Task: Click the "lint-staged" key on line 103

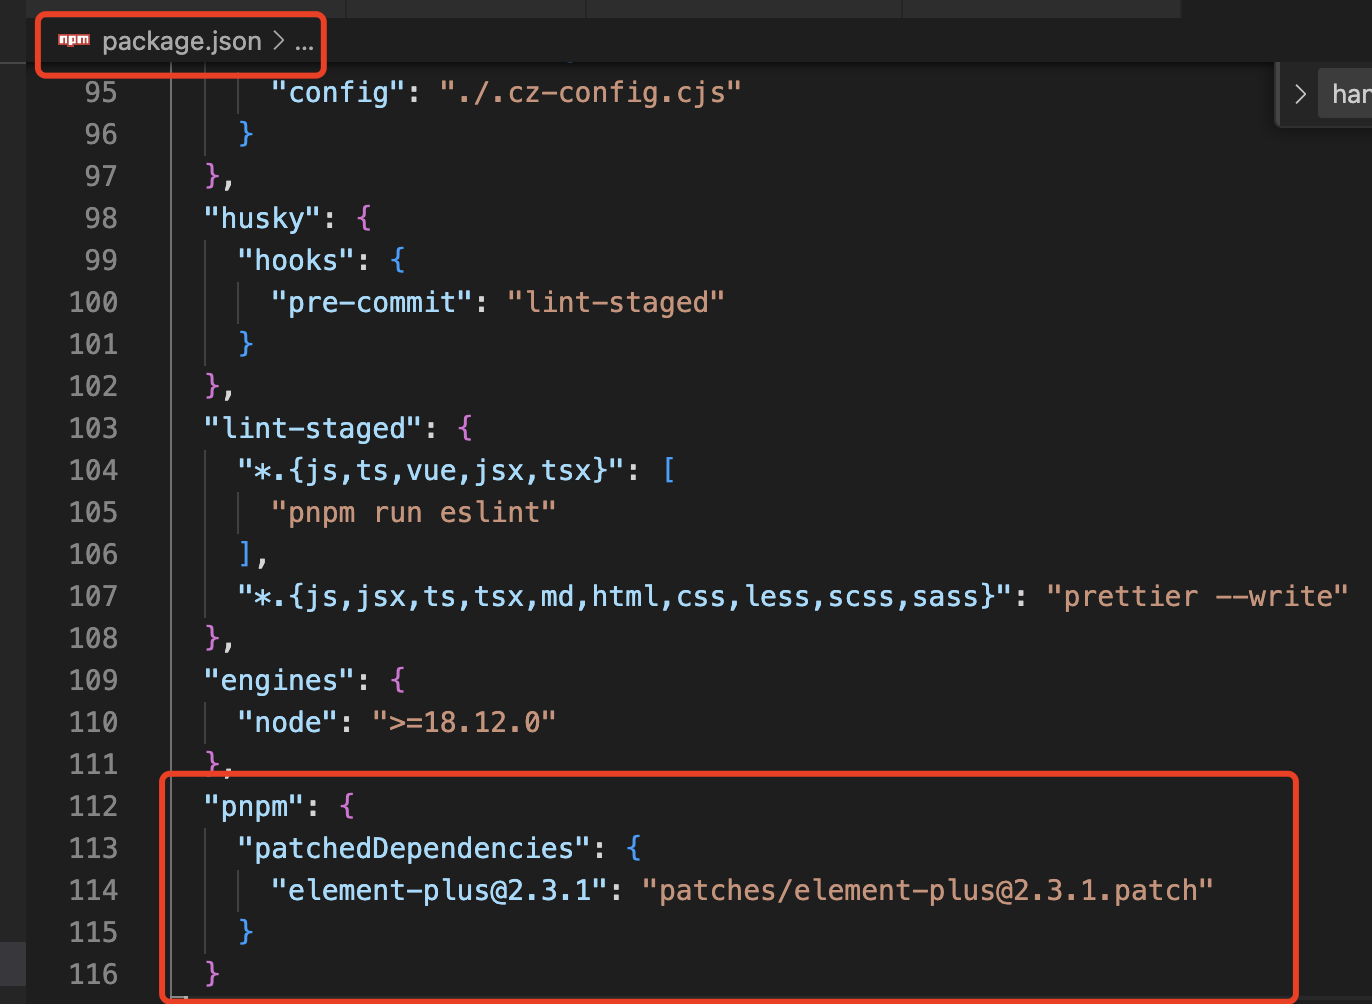Action: pos(313,428)
